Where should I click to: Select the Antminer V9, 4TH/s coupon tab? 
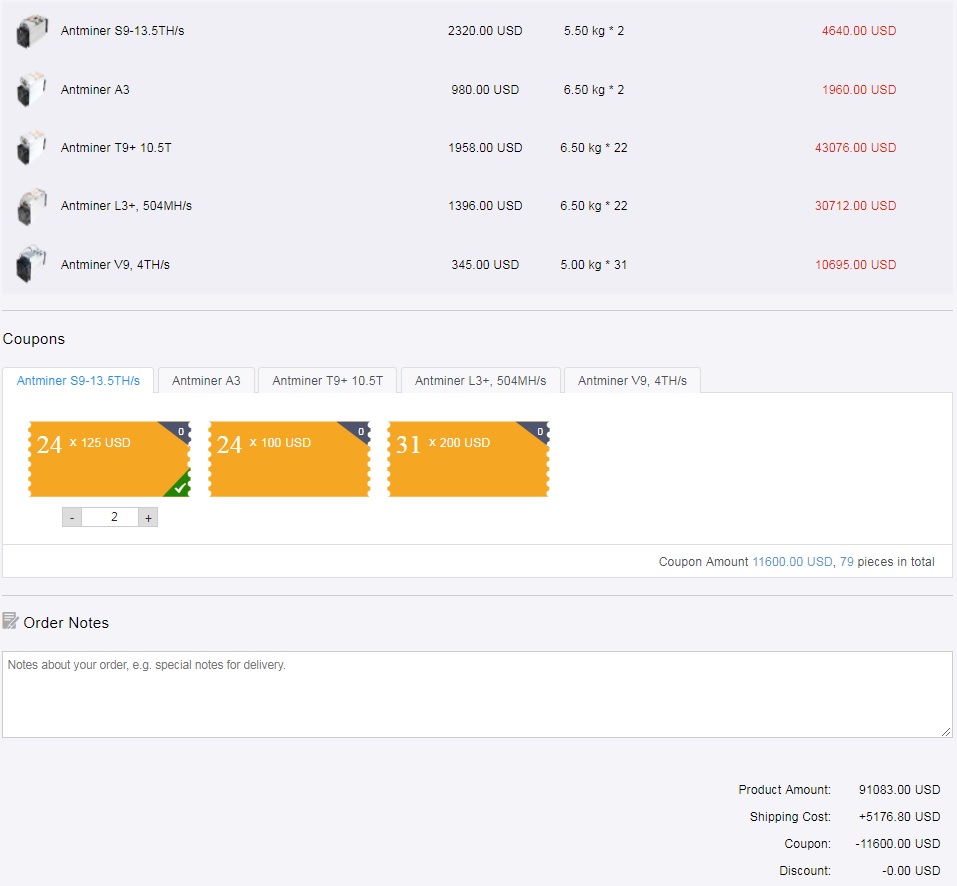[632, 381]
